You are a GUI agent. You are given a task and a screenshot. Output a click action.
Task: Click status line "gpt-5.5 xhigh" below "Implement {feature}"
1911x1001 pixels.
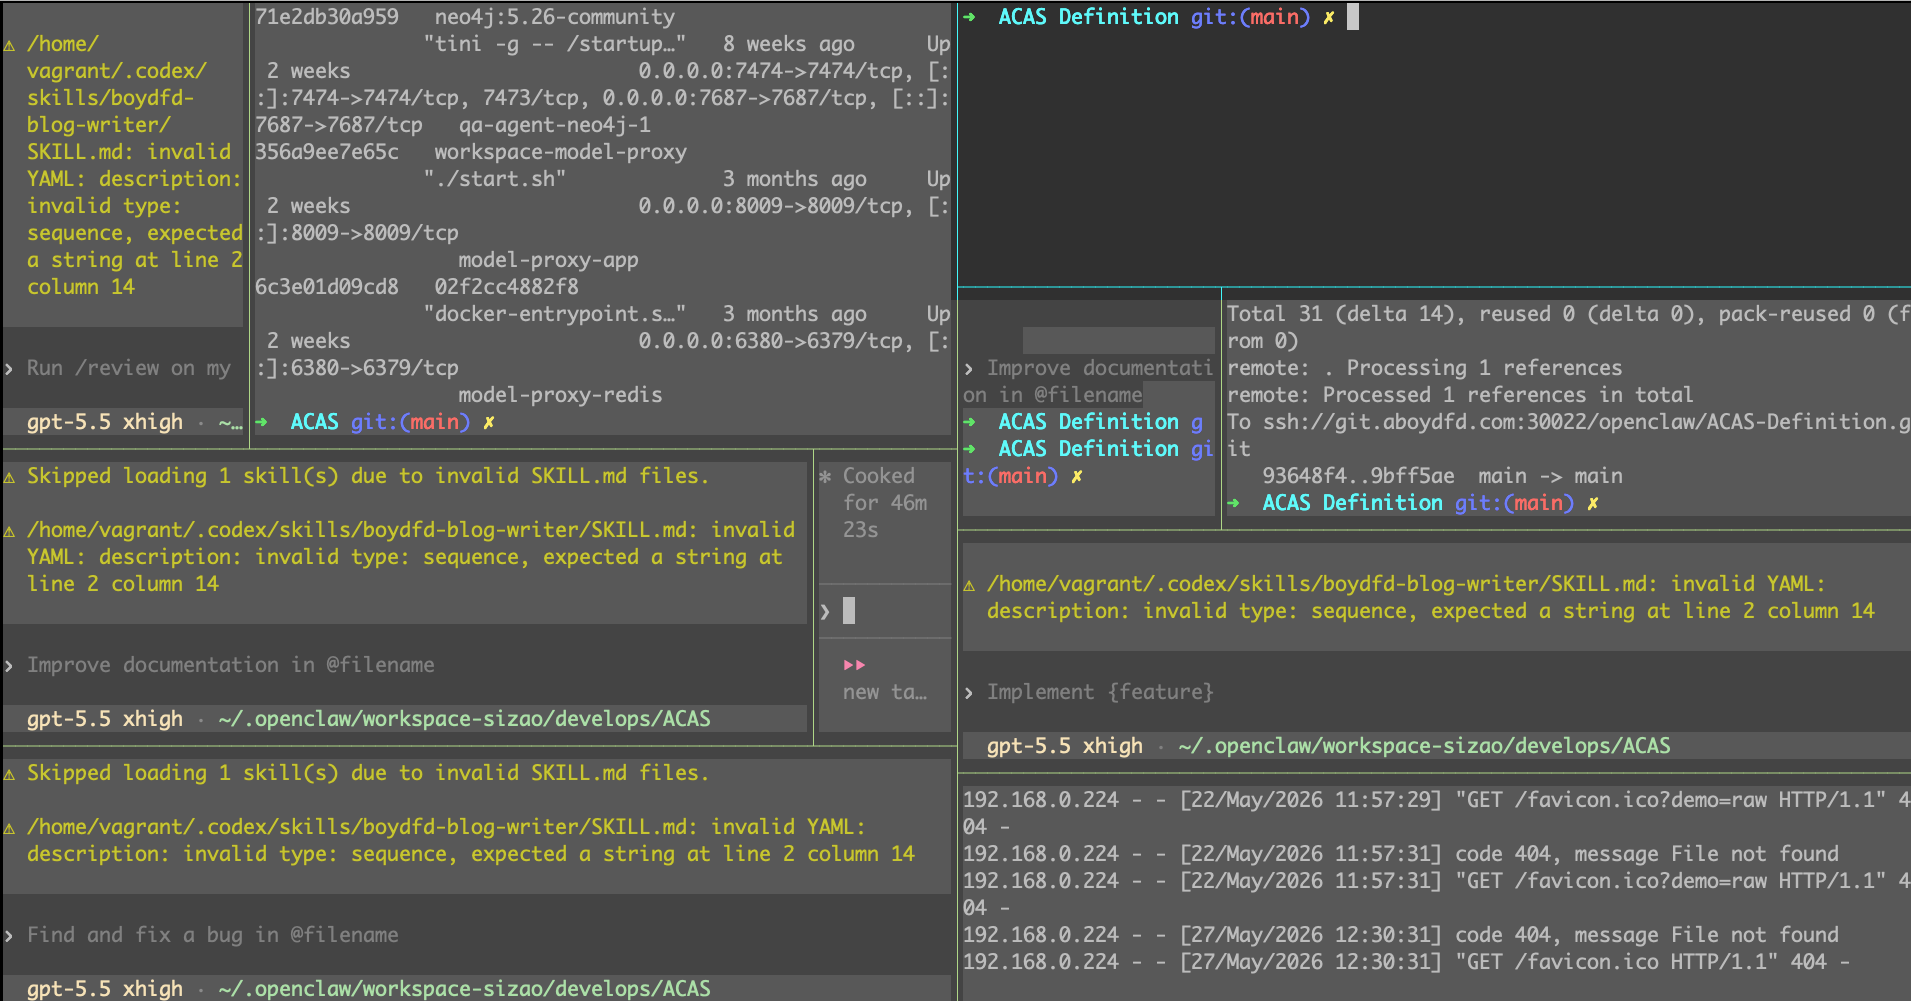1065,746
